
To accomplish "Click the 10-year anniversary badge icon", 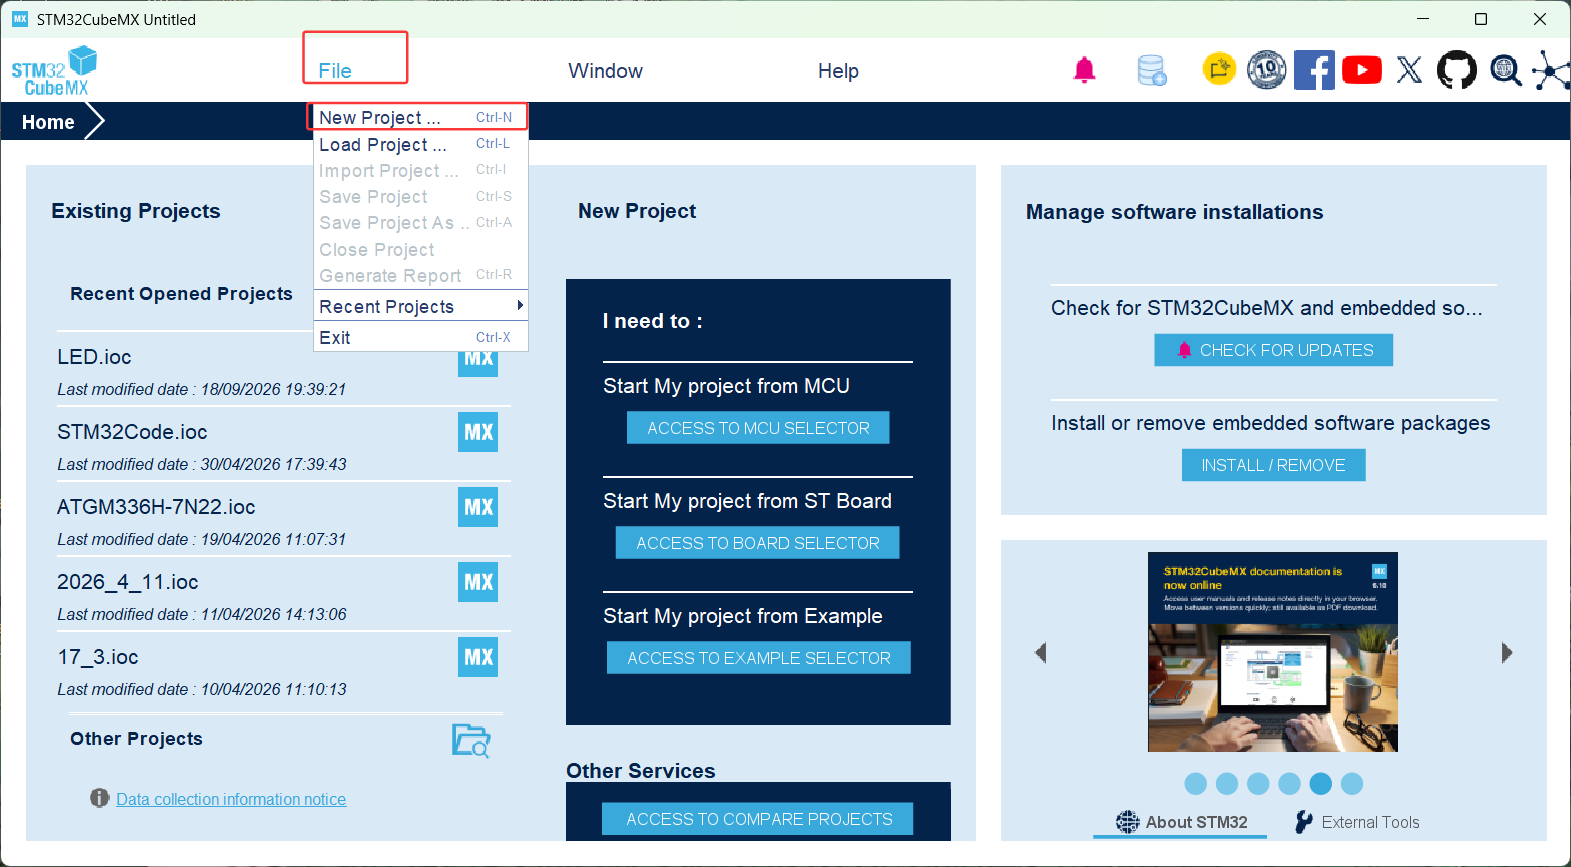I will 1267,70.
